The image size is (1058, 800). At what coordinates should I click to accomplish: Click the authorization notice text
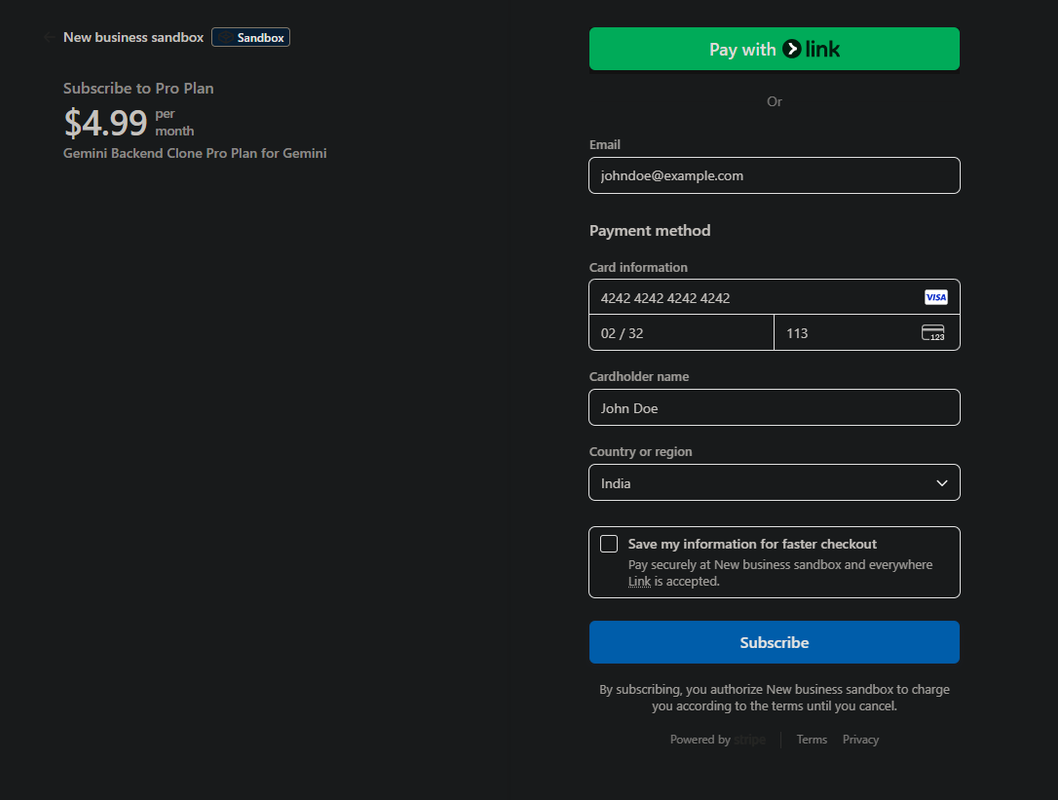774,697
